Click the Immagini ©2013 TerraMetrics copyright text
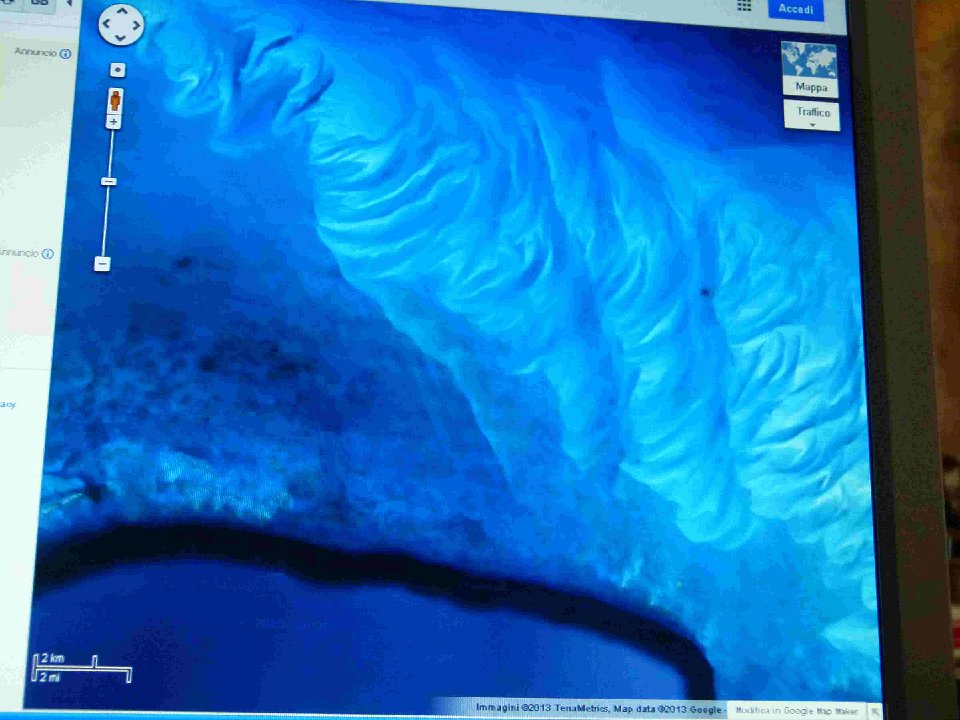 (542, 708)
